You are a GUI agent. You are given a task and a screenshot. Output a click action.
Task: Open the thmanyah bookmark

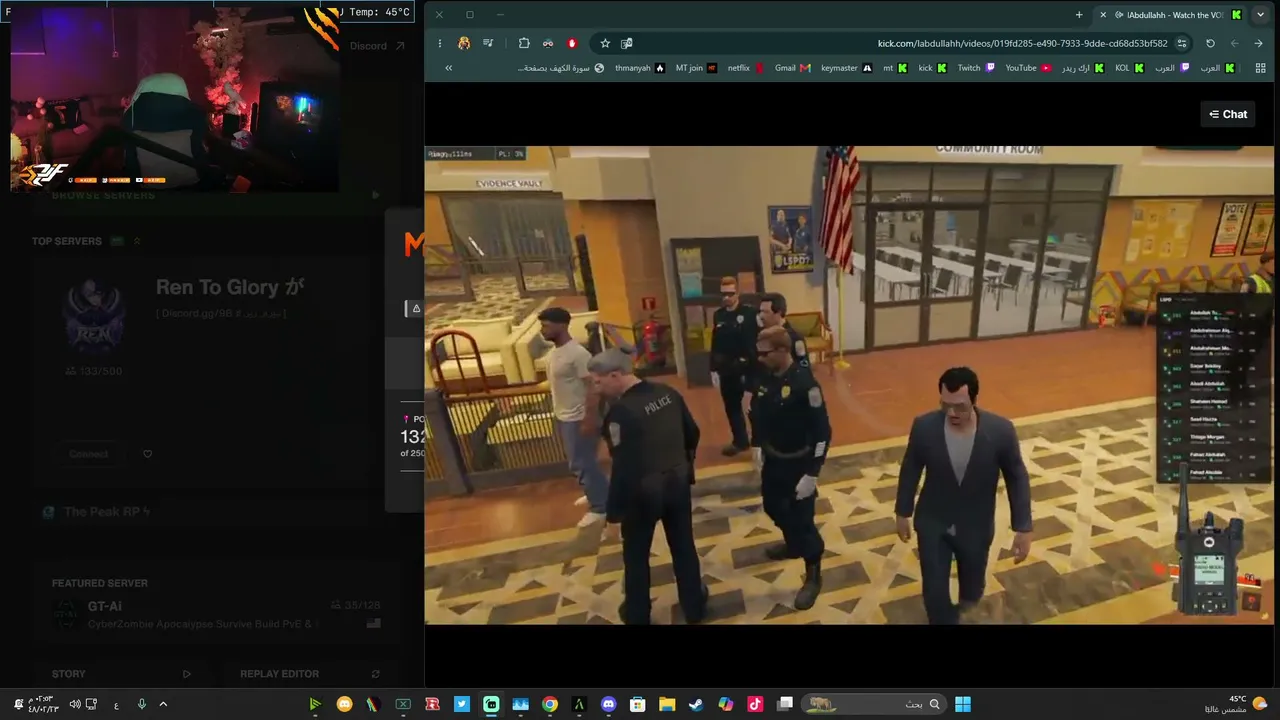coord(640,68)
